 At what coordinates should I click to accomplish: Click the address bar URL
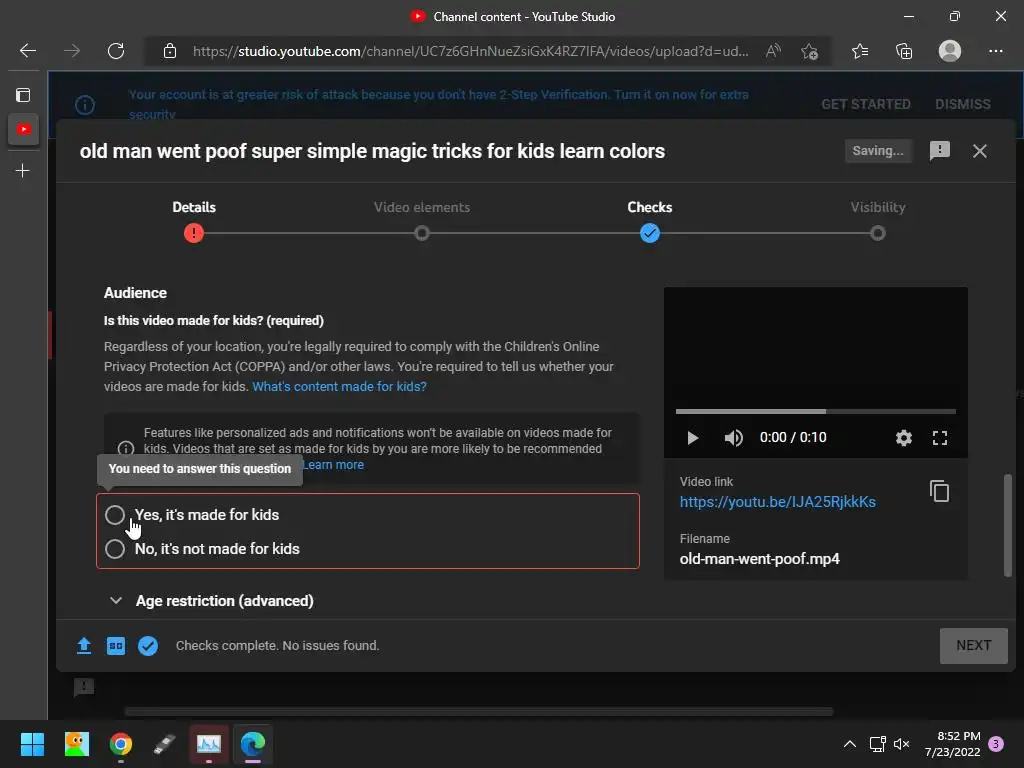pyautogui.click(x=470, y=51)
